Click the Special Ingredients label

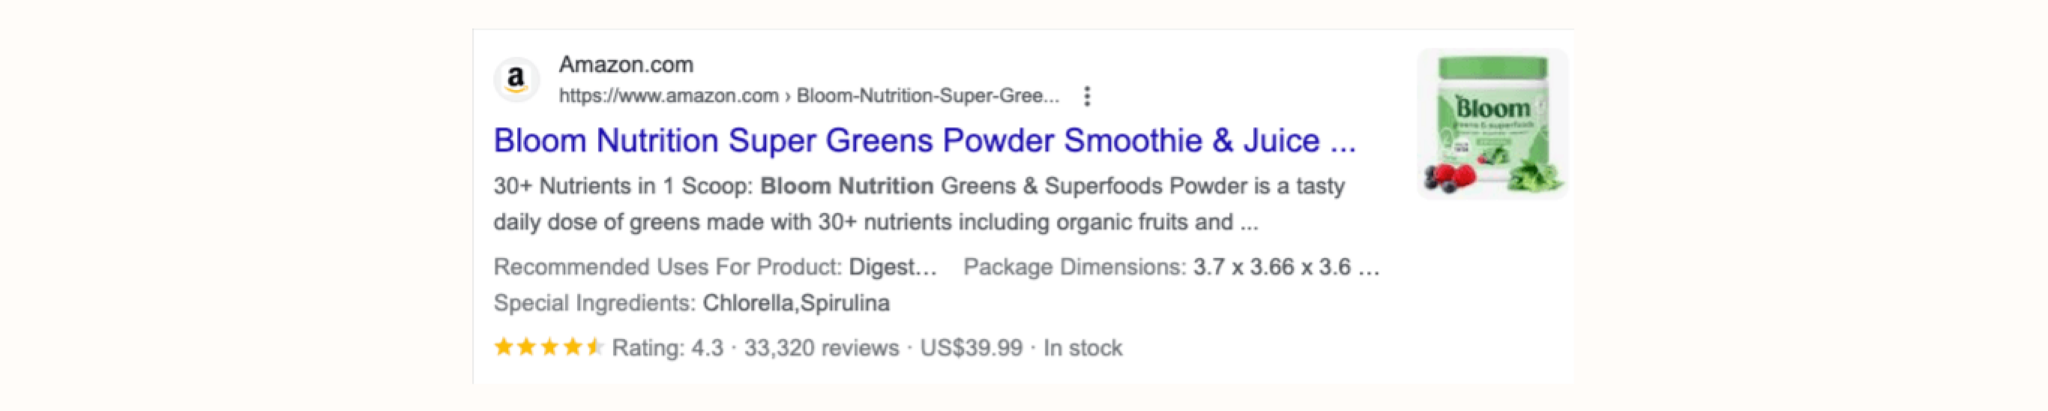(594, 303)
